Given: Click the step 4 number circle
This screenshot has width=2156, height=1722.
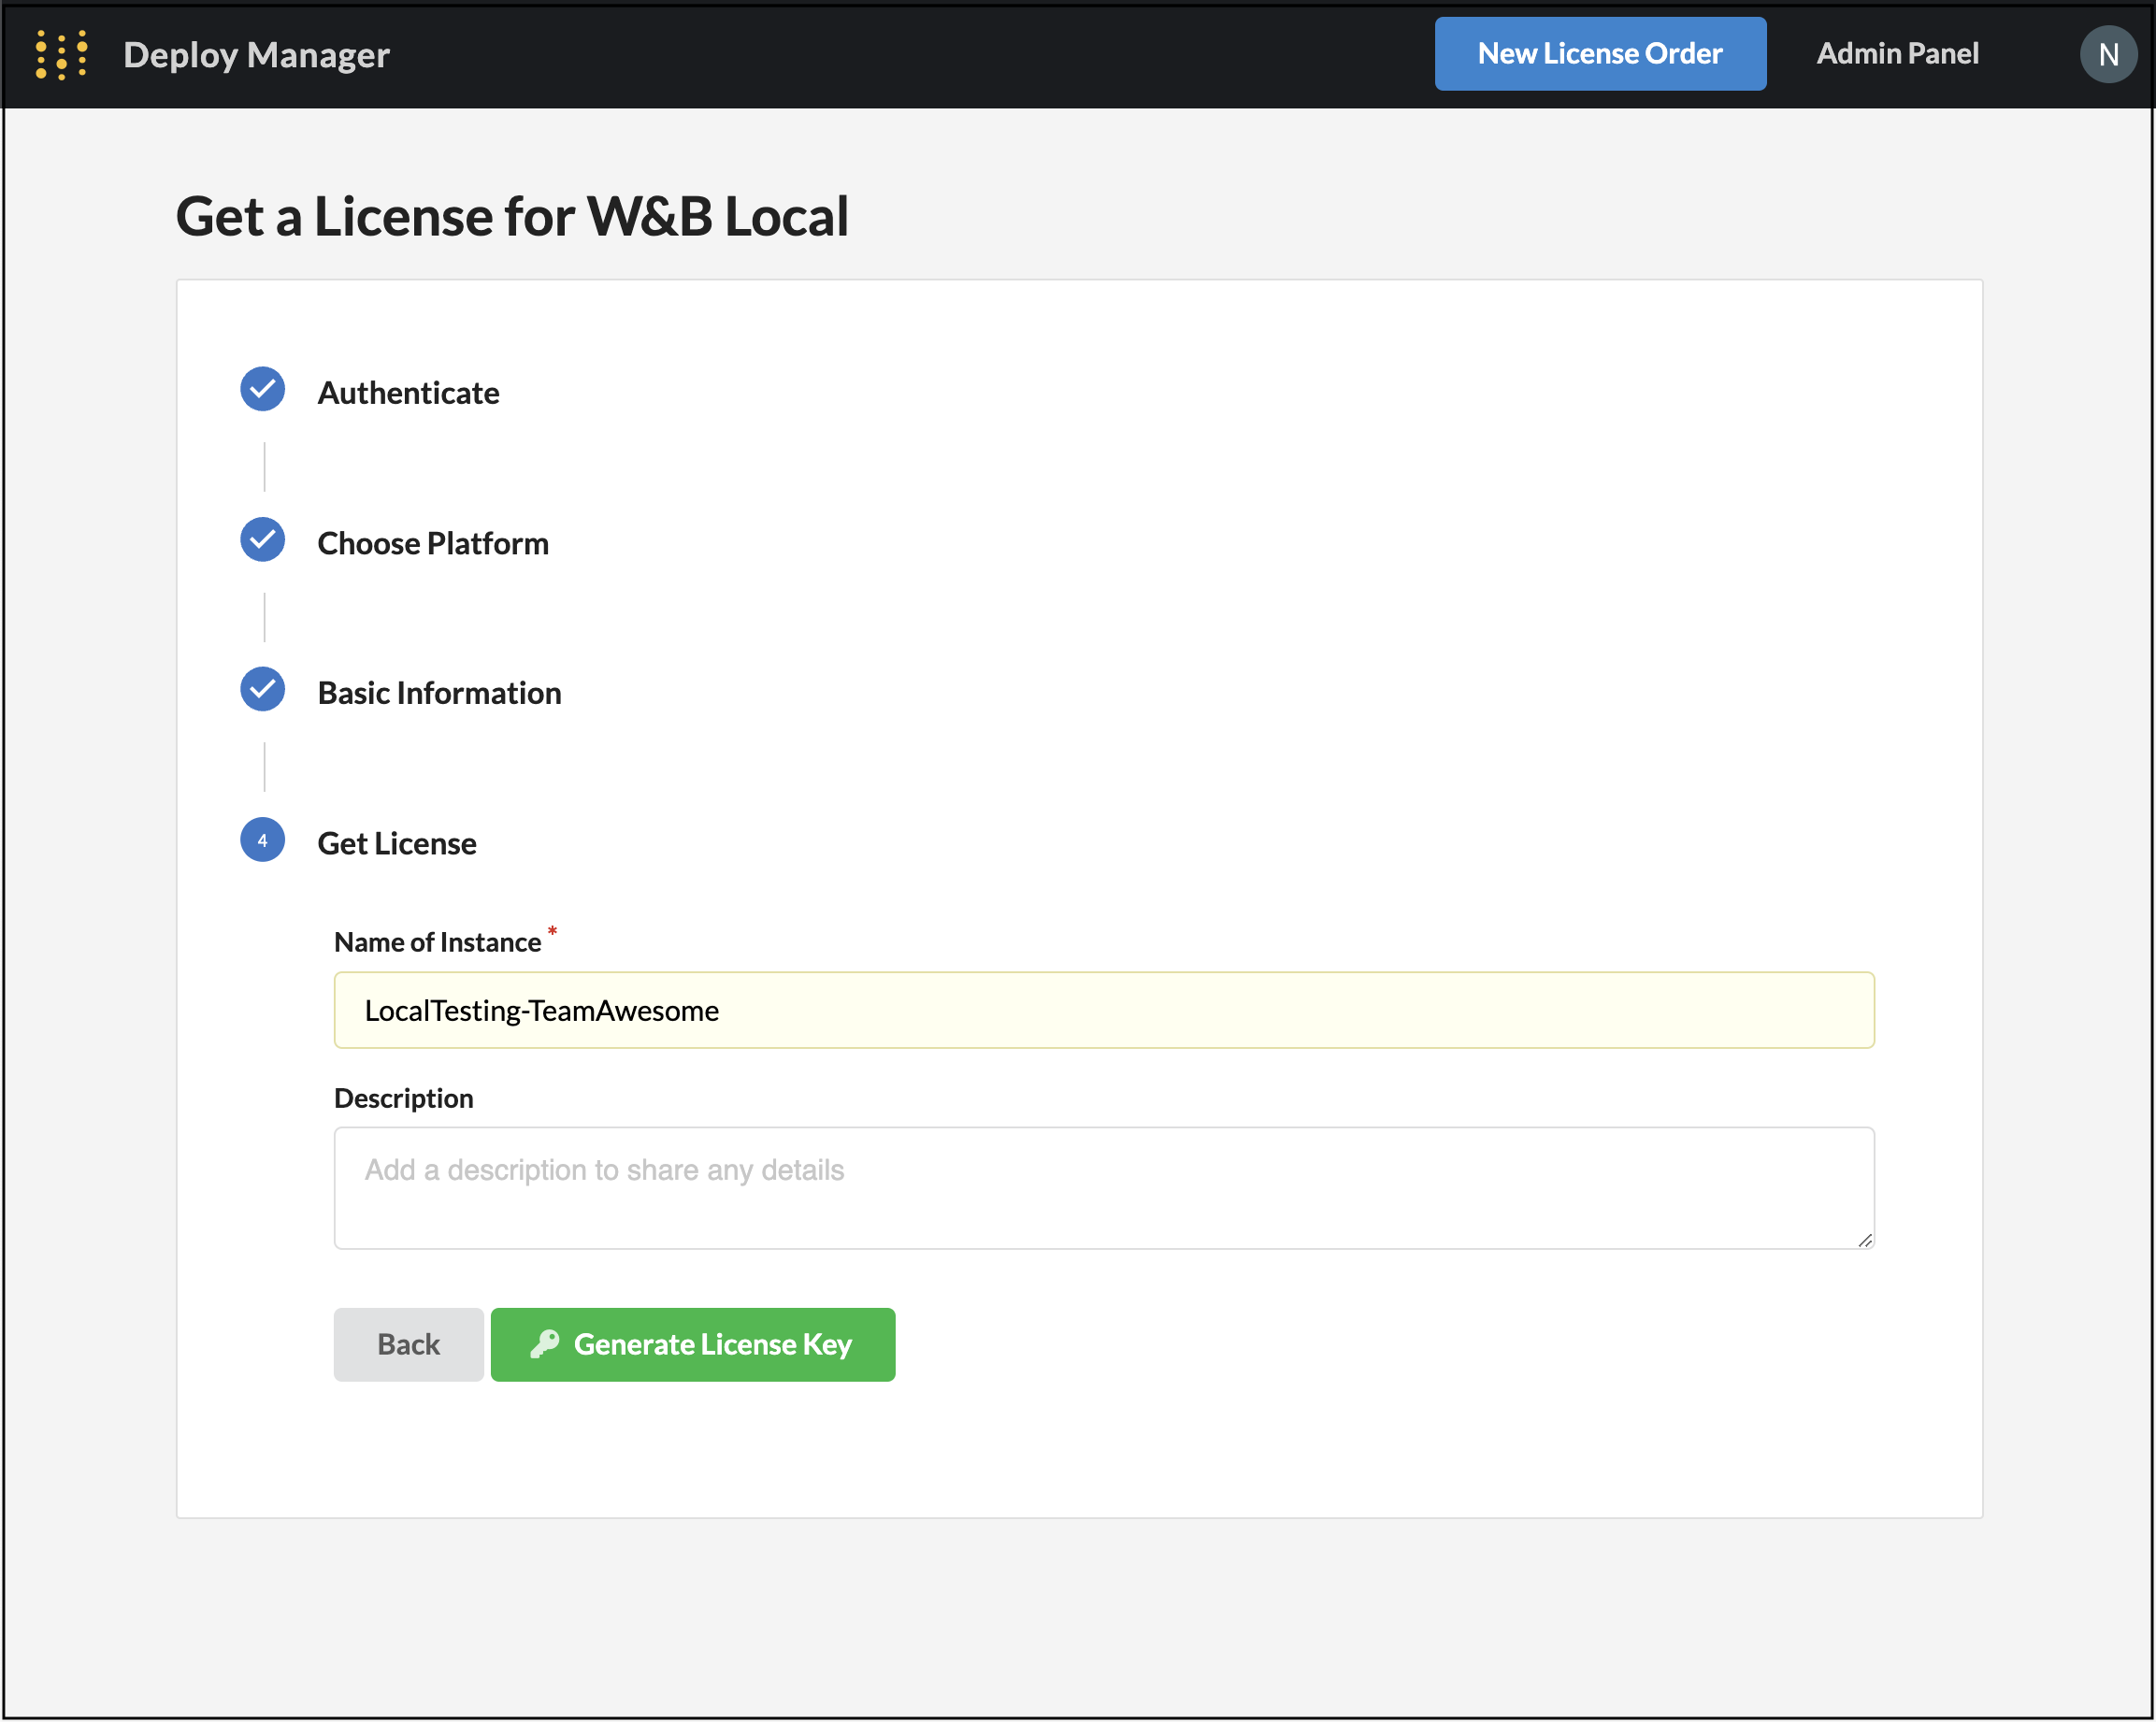Looking at the screenshot, I should (262, 840).
